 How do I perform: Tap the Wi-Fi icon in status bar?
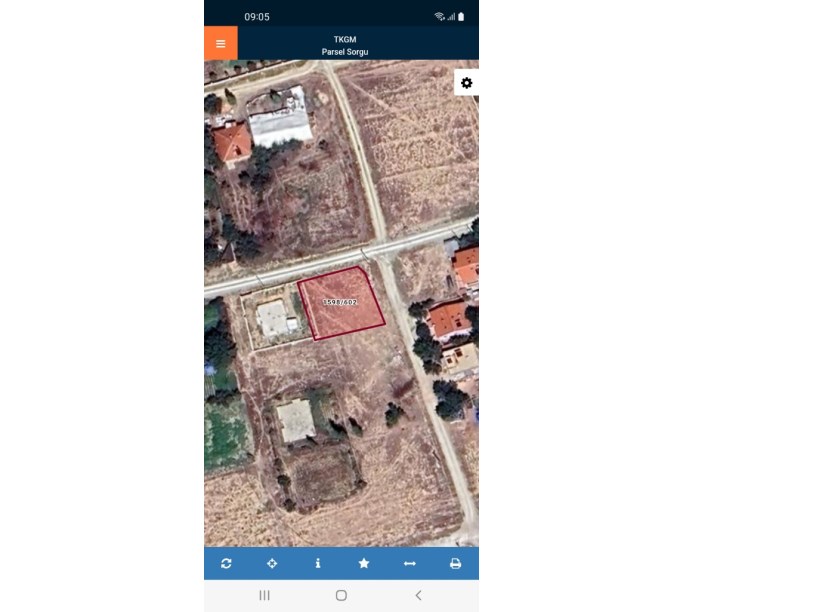pyautogui.click(x=439, y=17)
